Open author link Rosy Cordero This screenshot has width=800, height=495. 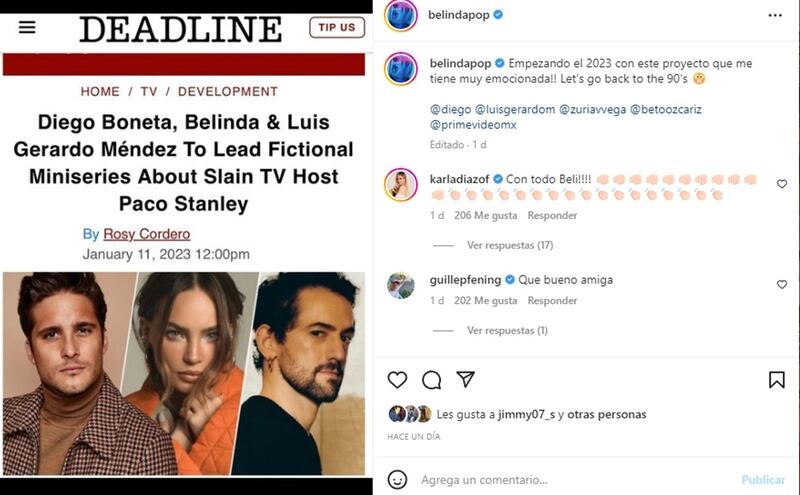click(x=146, y=234)
